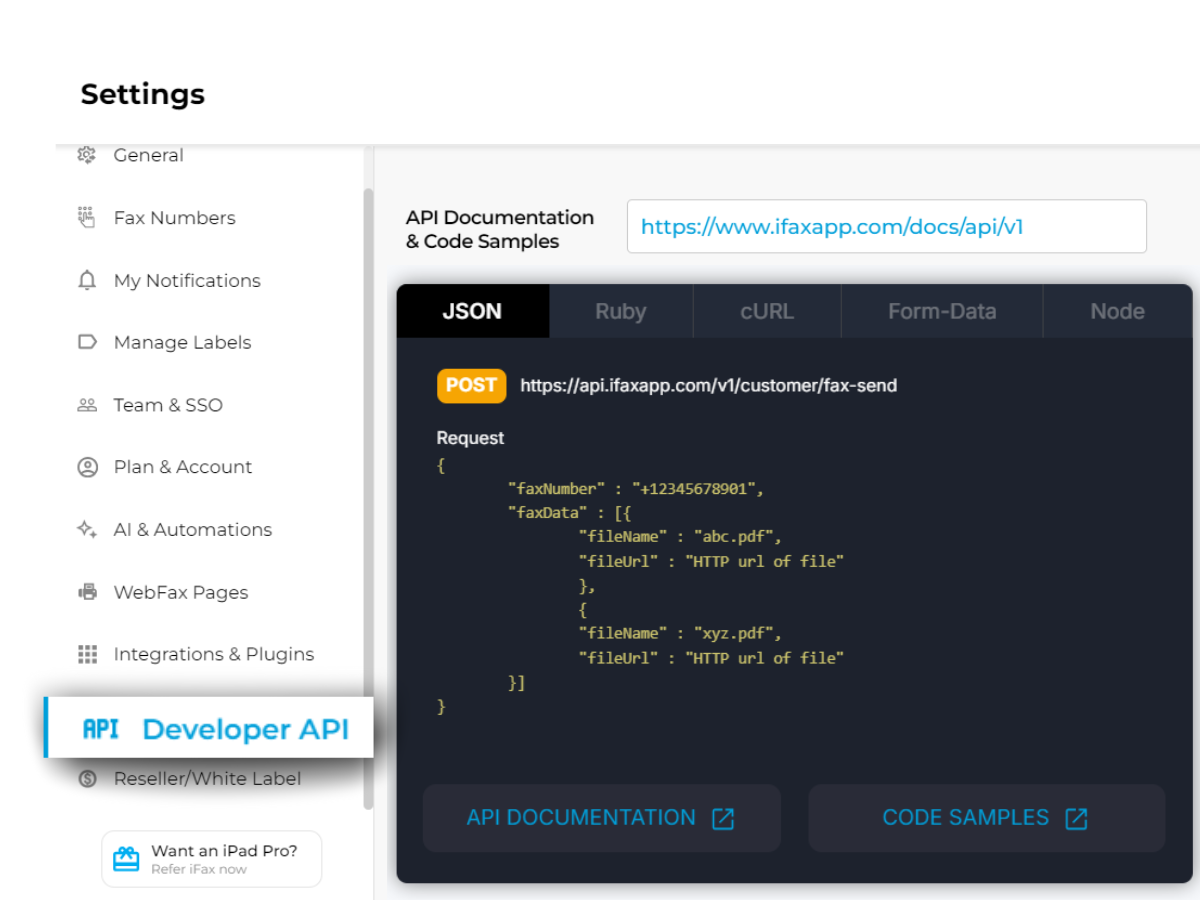Click the General gear icon
This screenshot has height=900, width=1200.
click(x=87, y=155)
